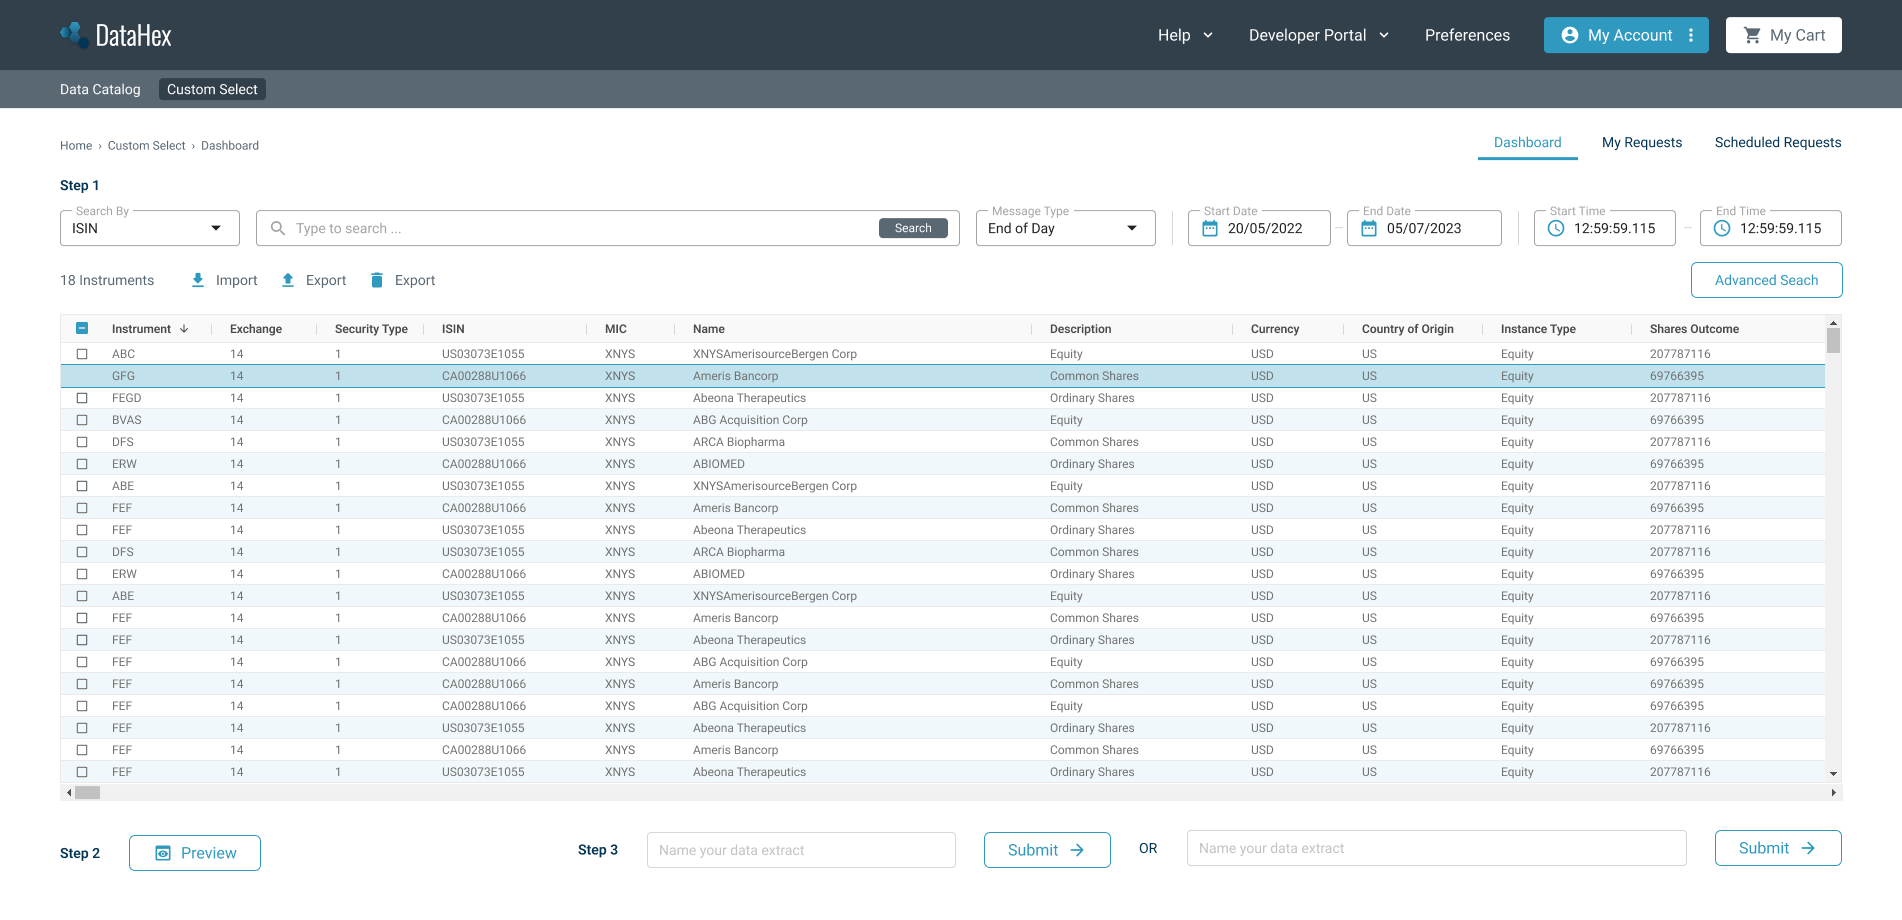Click the Type to search input
Image resolution: width=1902 pixels, height=920 pixels.
click(x=608, y=228)
